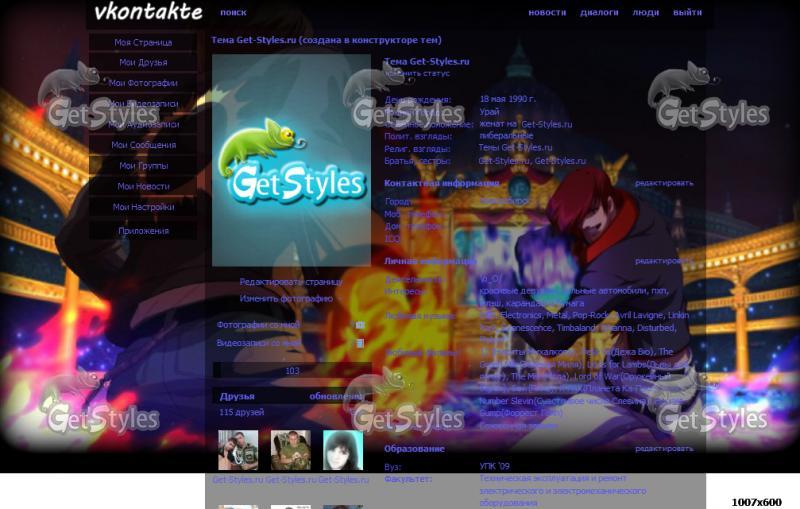Click Изменить фотографию link
800x509 pixels.
[x=286, y=298]
